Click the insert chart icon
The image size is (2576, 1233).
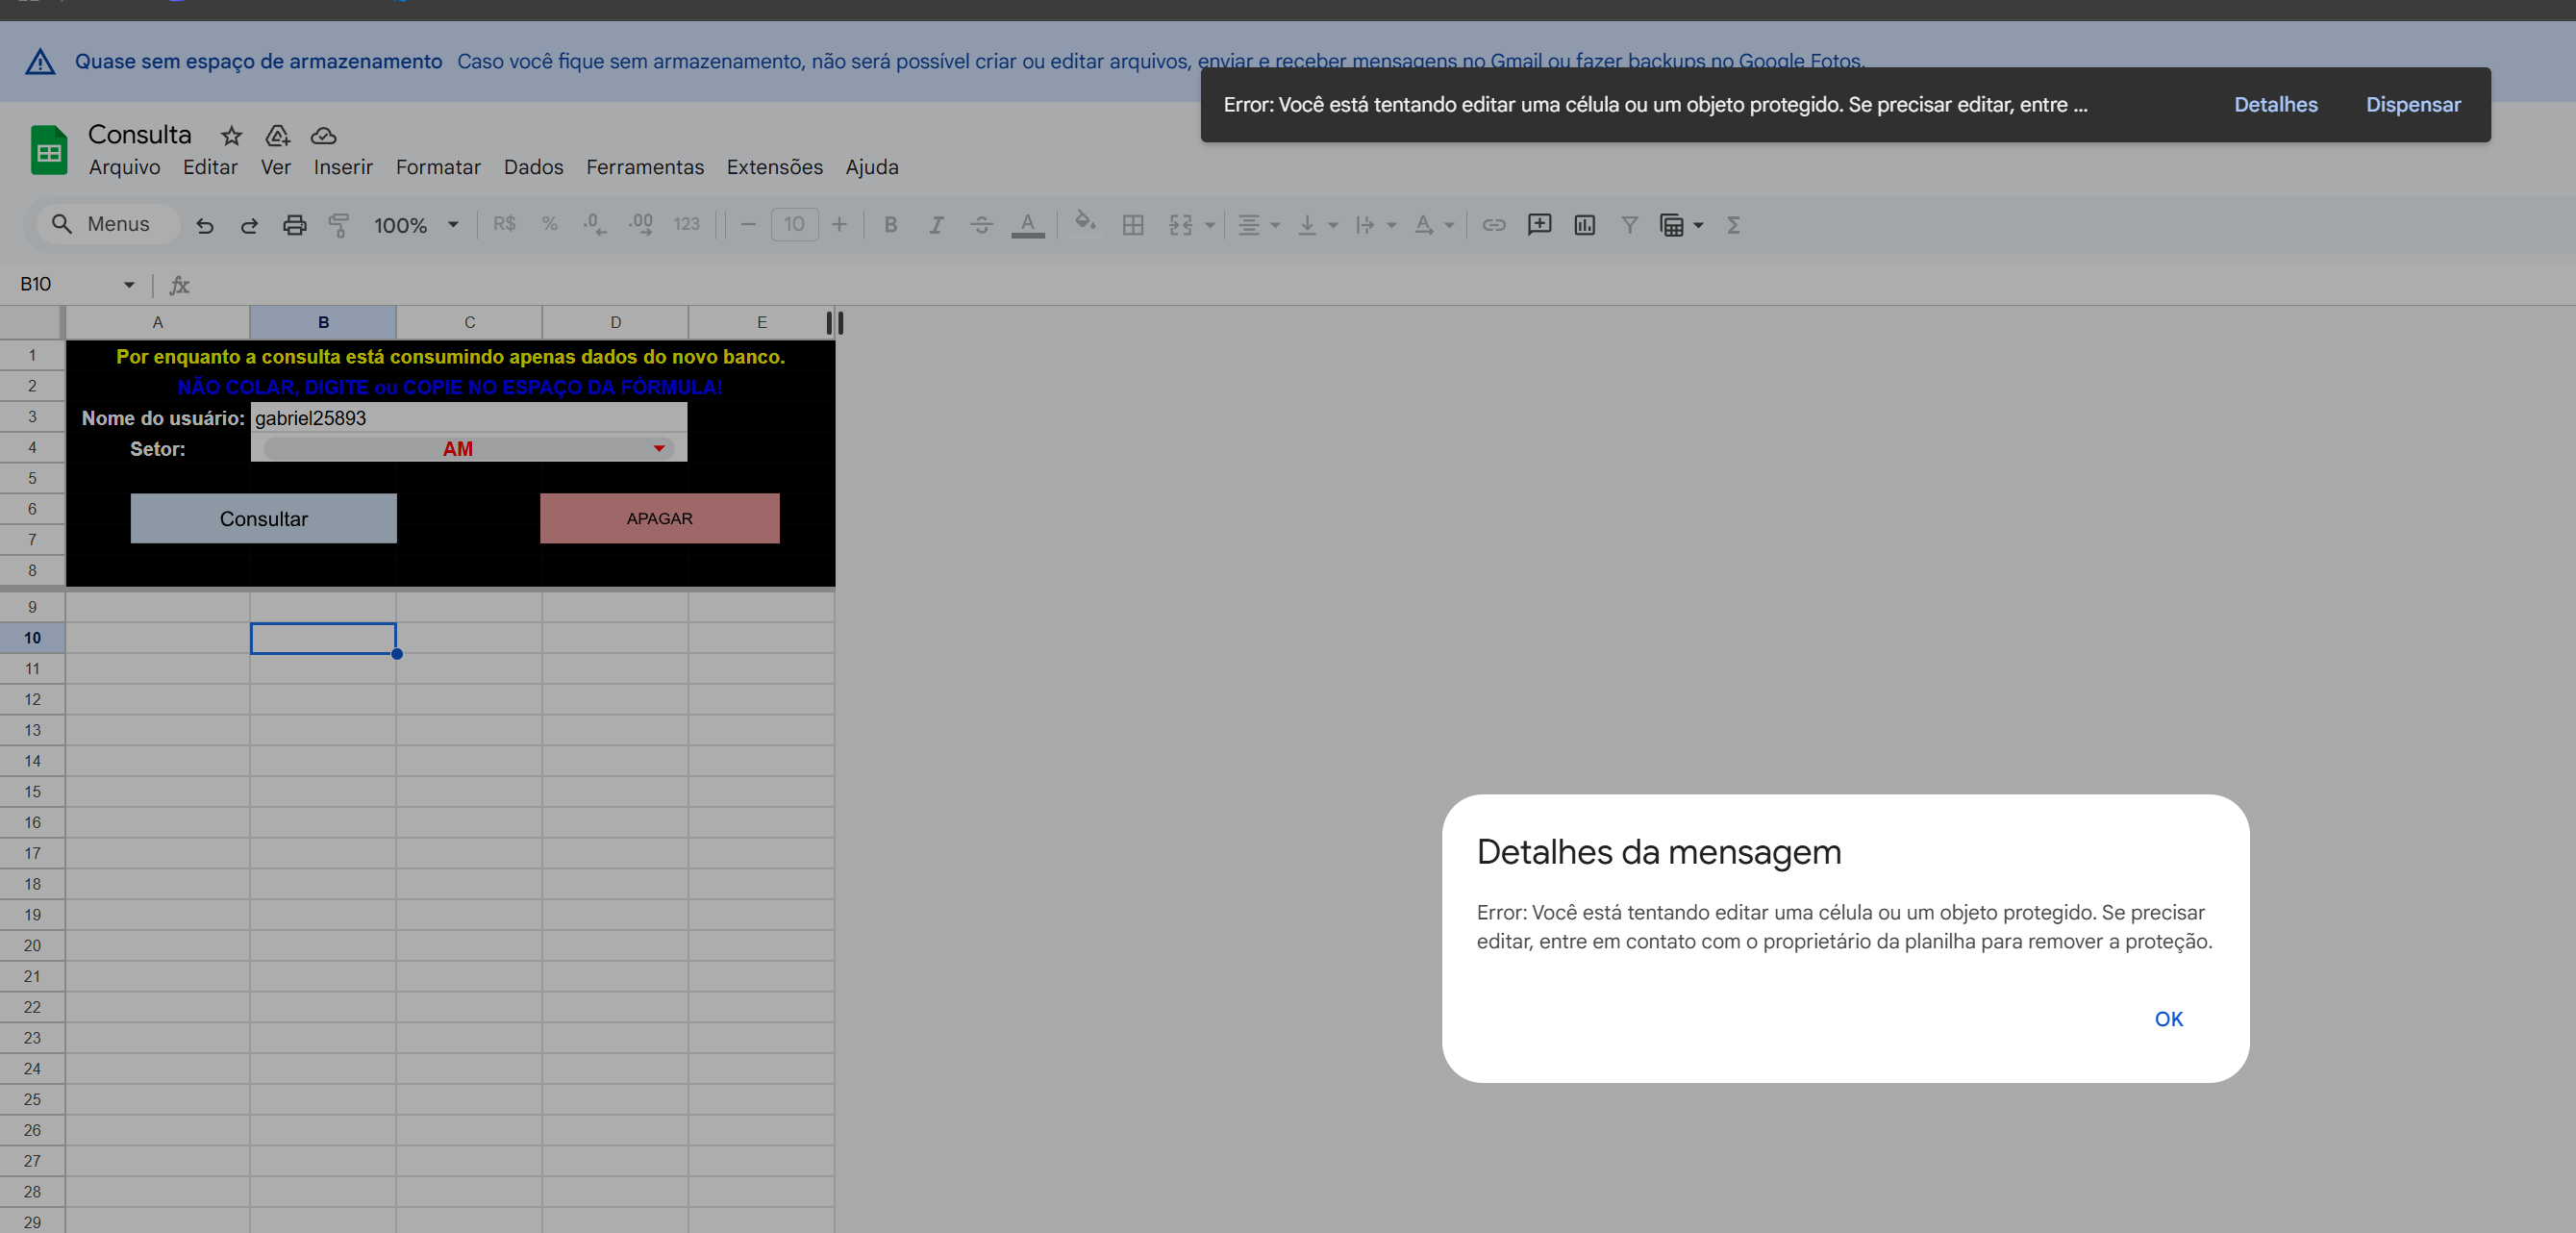pos(1584,225)
